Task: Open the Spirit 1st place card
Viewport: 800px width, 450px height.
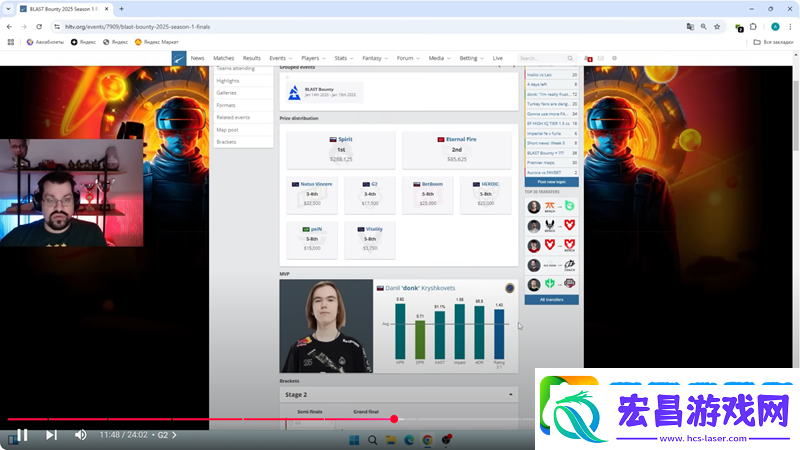Action: click(x=341, y=150)
